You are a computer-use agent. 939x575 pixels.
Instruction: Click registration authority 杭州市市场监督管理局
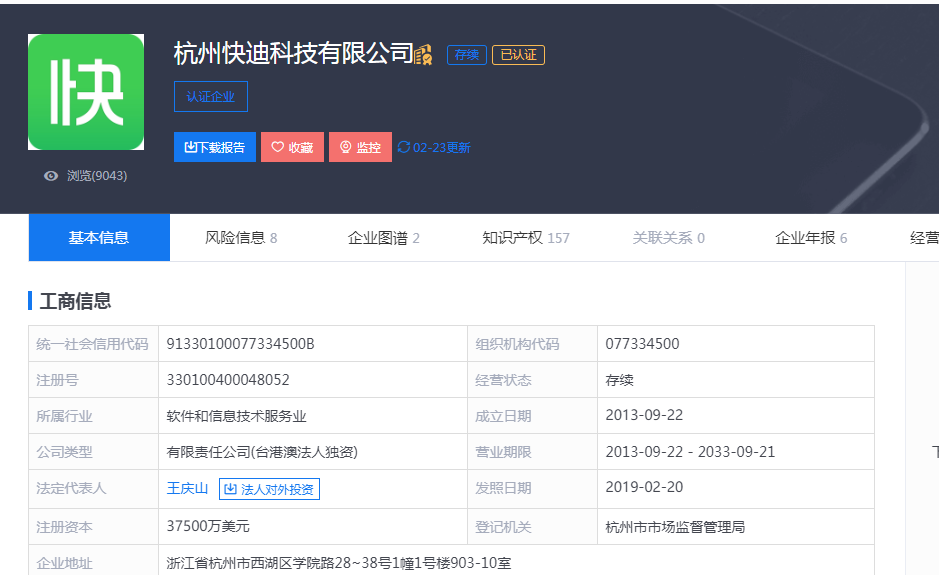pos(675,527)
